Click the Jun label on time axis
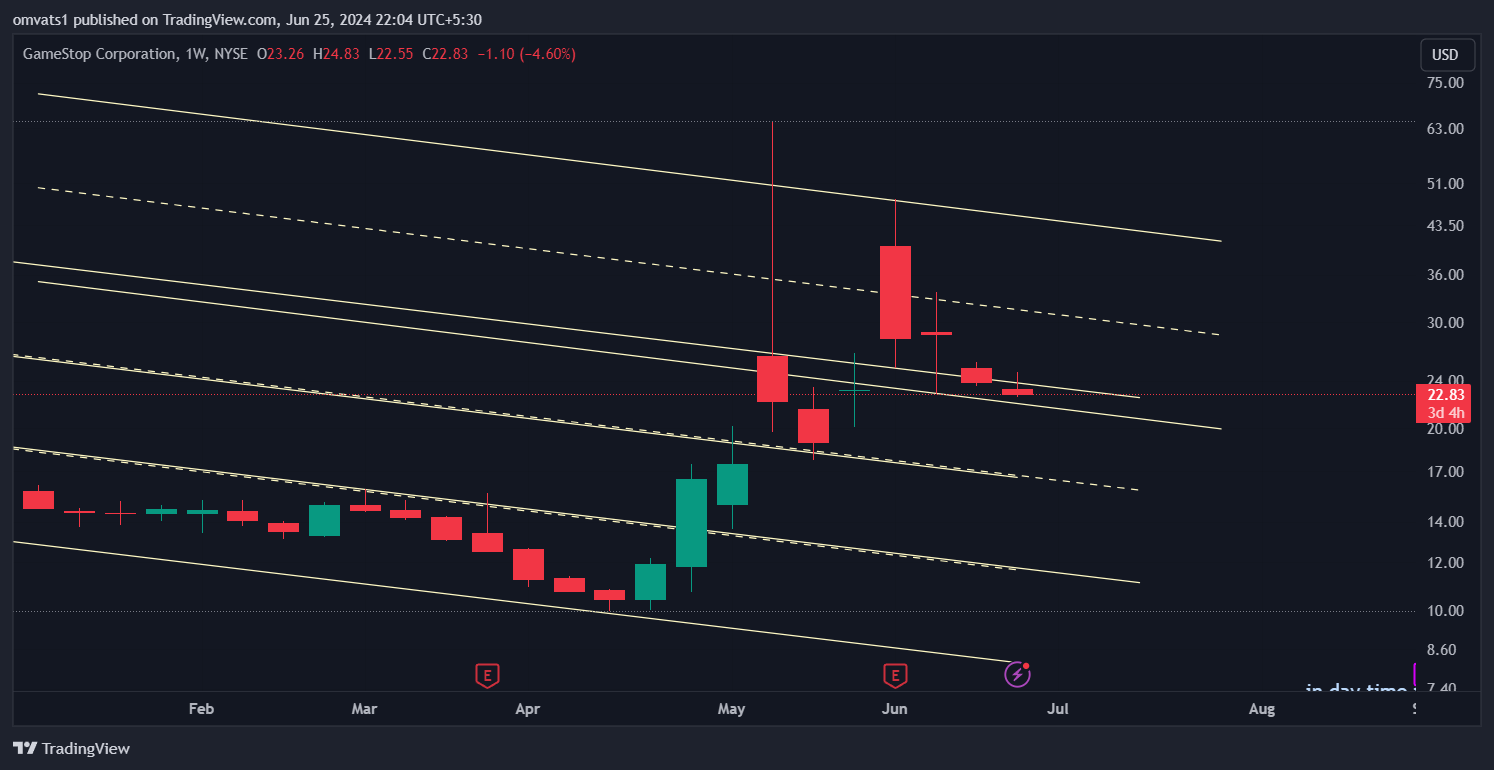This screenshot has width=1494, height=770. tap(895, 709)
